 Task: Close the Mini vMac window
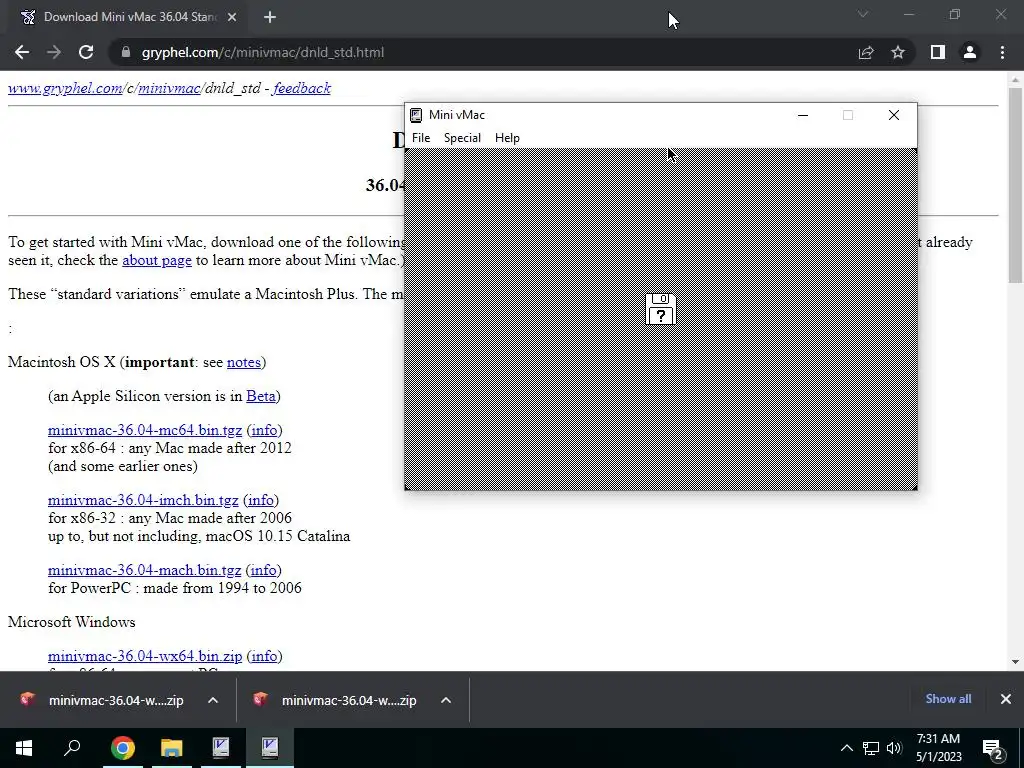893,115
